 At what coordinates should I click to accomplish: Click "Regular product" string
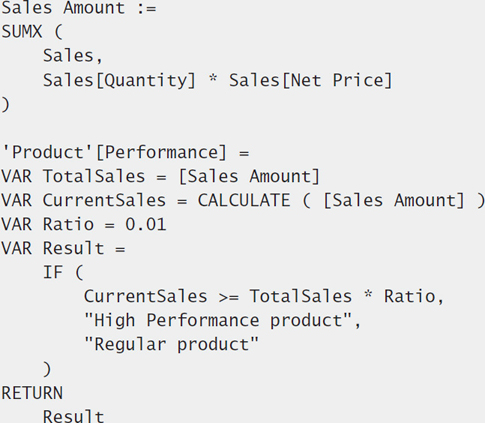coord(172,345)
